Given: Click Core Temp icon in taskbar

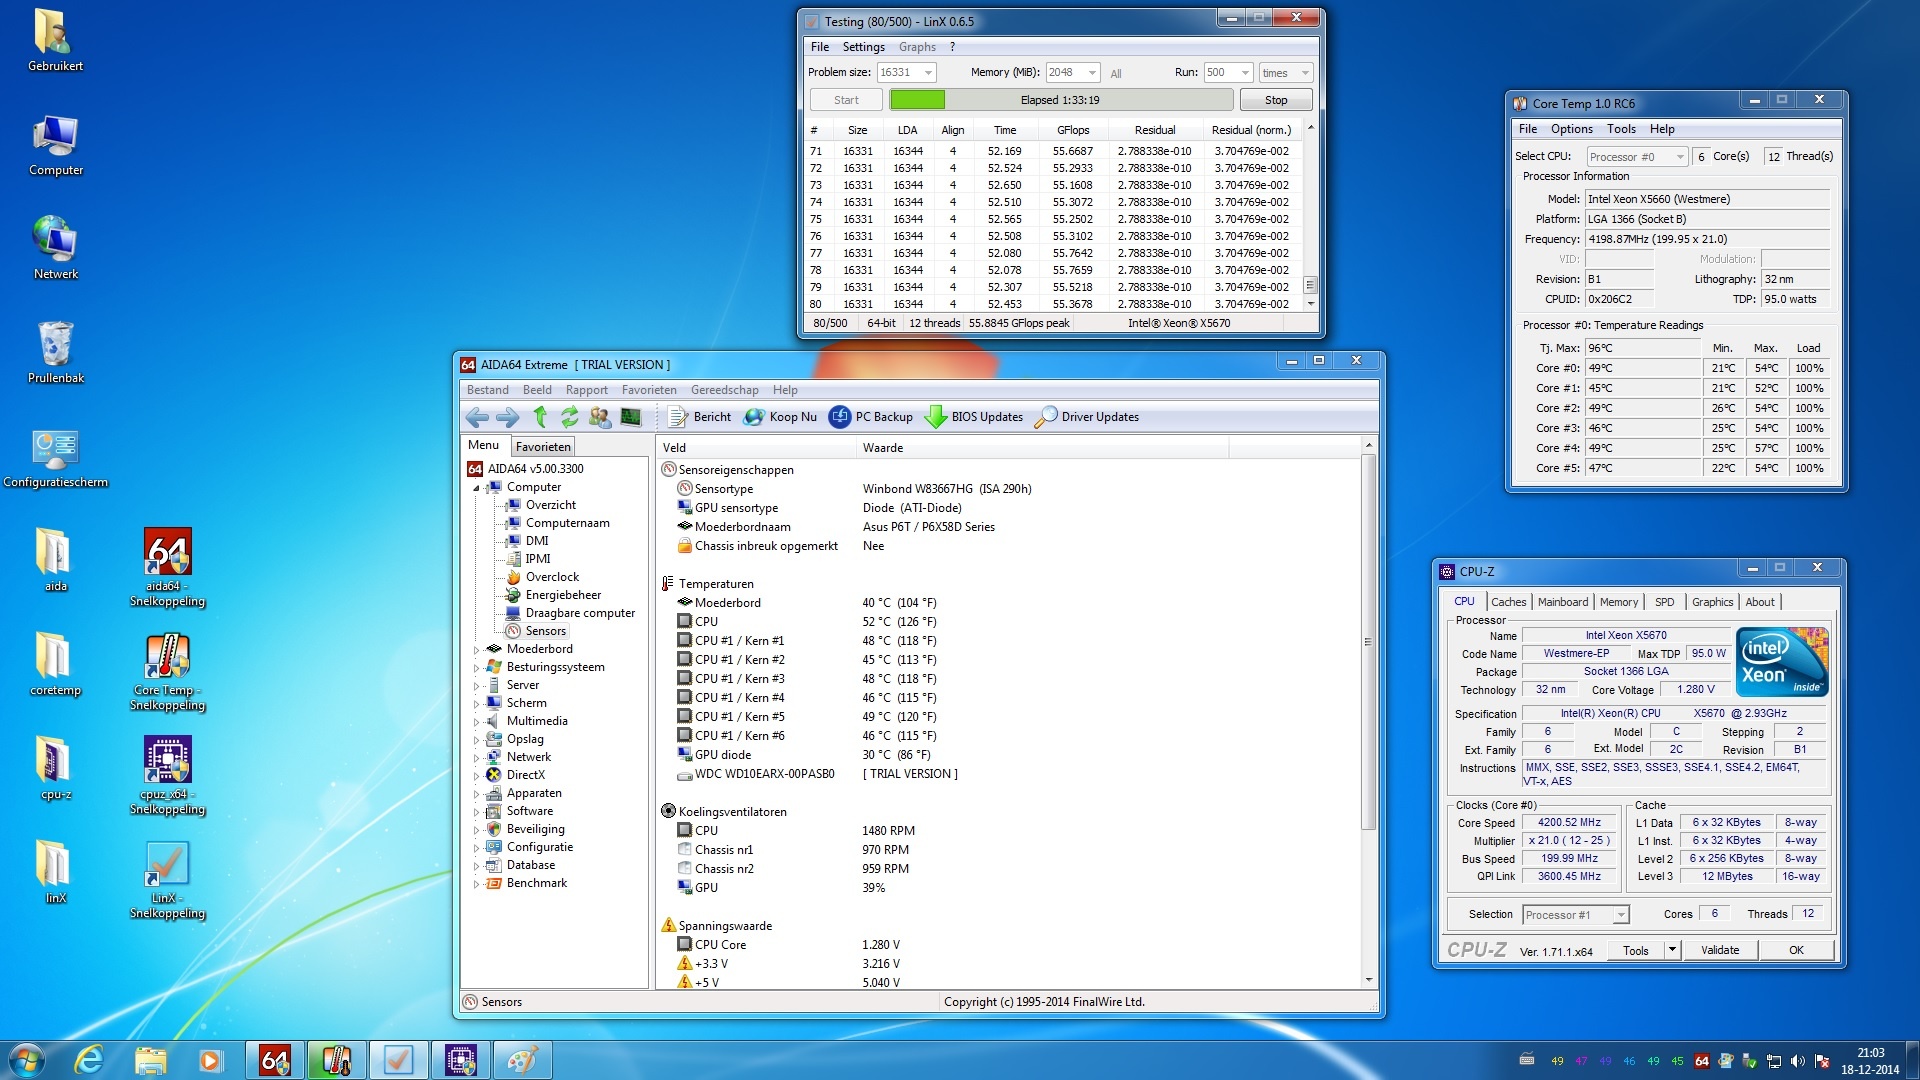Looking at the screenshot, I should [336, 1060].
